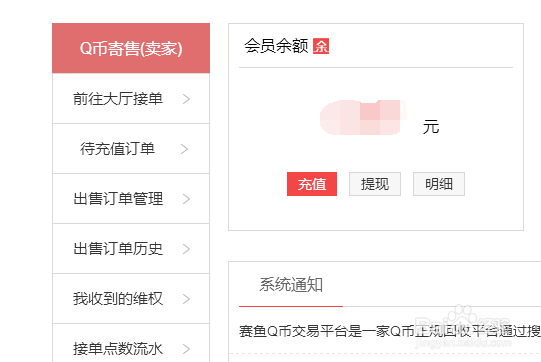Click the blurred balance amount
The image size is (541, 362).
[363, 117]
